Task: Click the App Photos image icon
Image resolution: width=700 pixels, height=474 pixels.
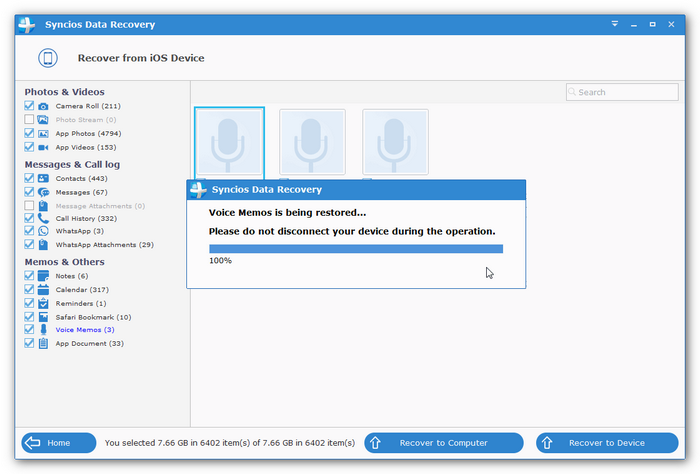Action: [43, 133]
